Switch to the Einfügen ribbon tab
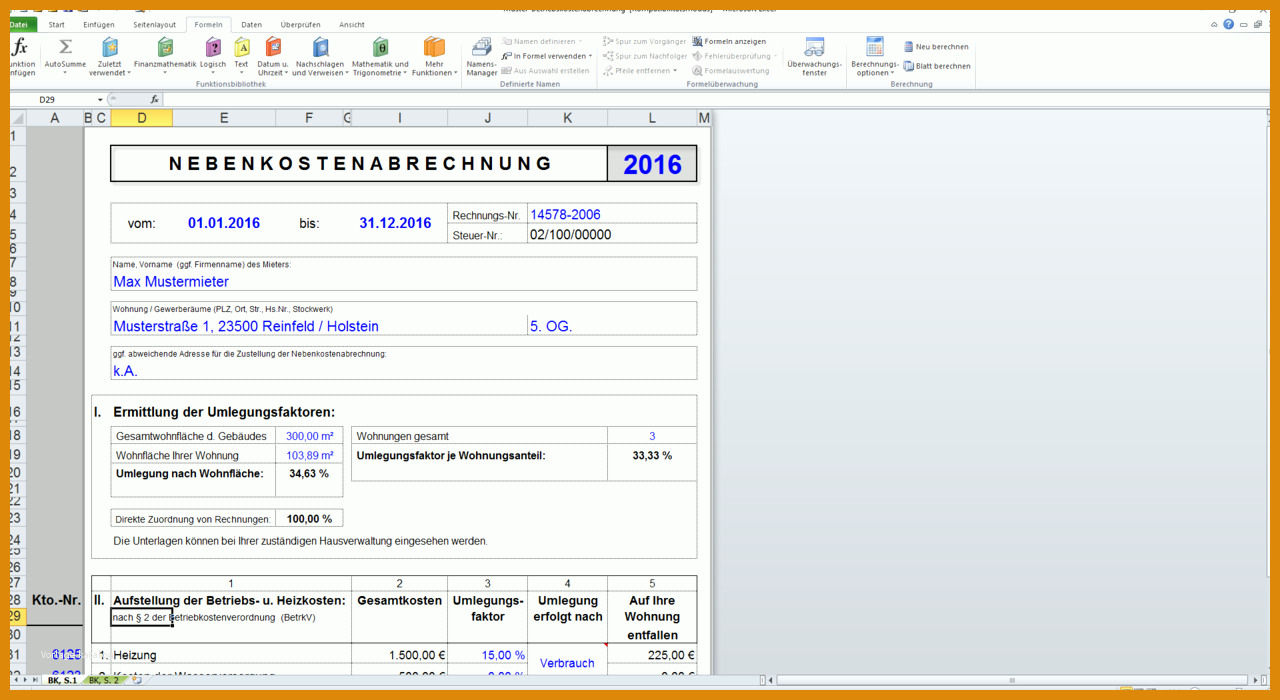The height and width of the screenshot is (700, 1280). [x=99, y=24]
